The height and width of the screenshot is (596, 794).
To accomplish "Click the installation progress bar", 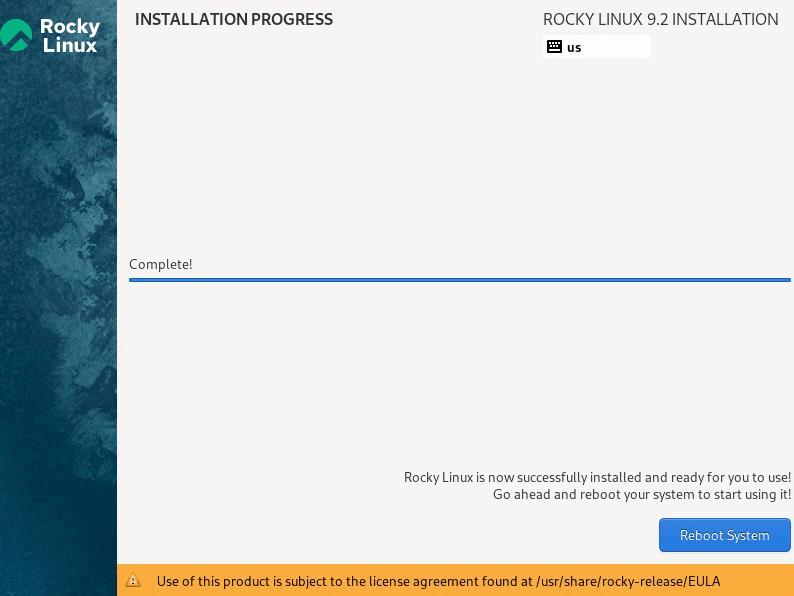I will [459, 280].
